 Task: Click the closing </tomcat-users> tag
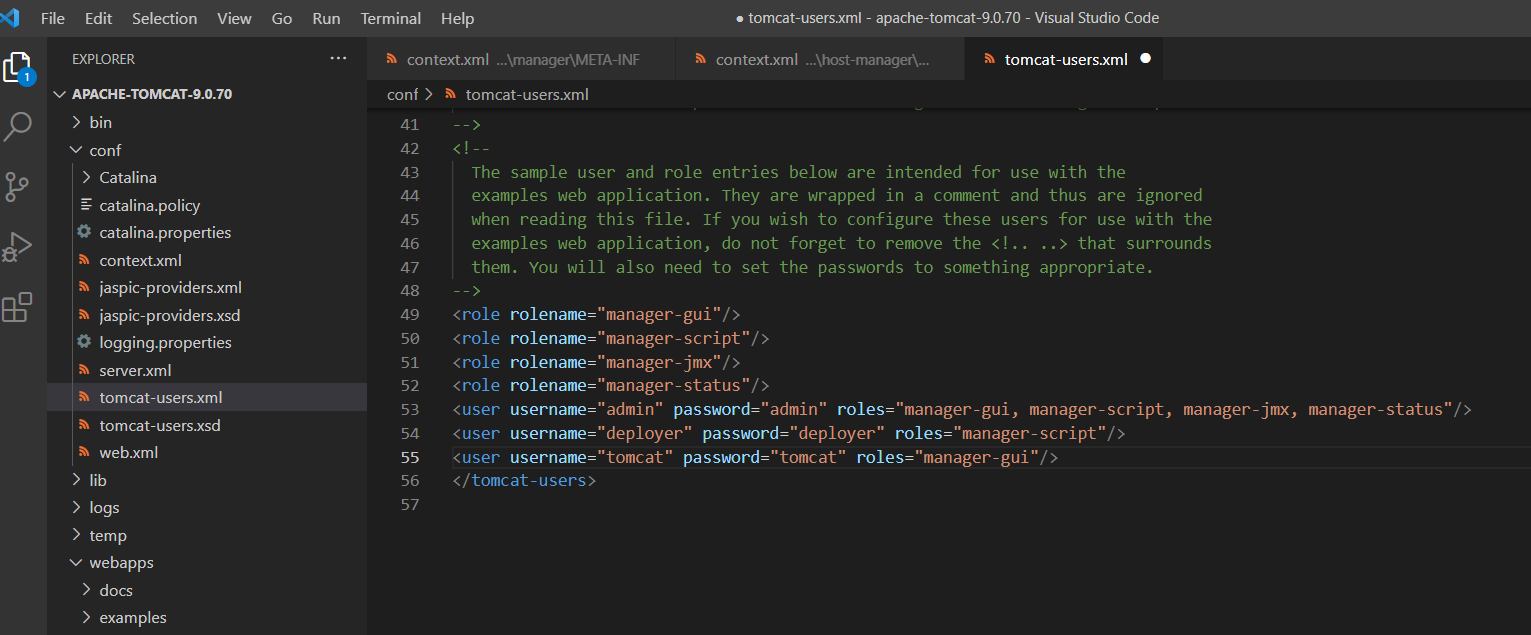[x=524, y=480]
